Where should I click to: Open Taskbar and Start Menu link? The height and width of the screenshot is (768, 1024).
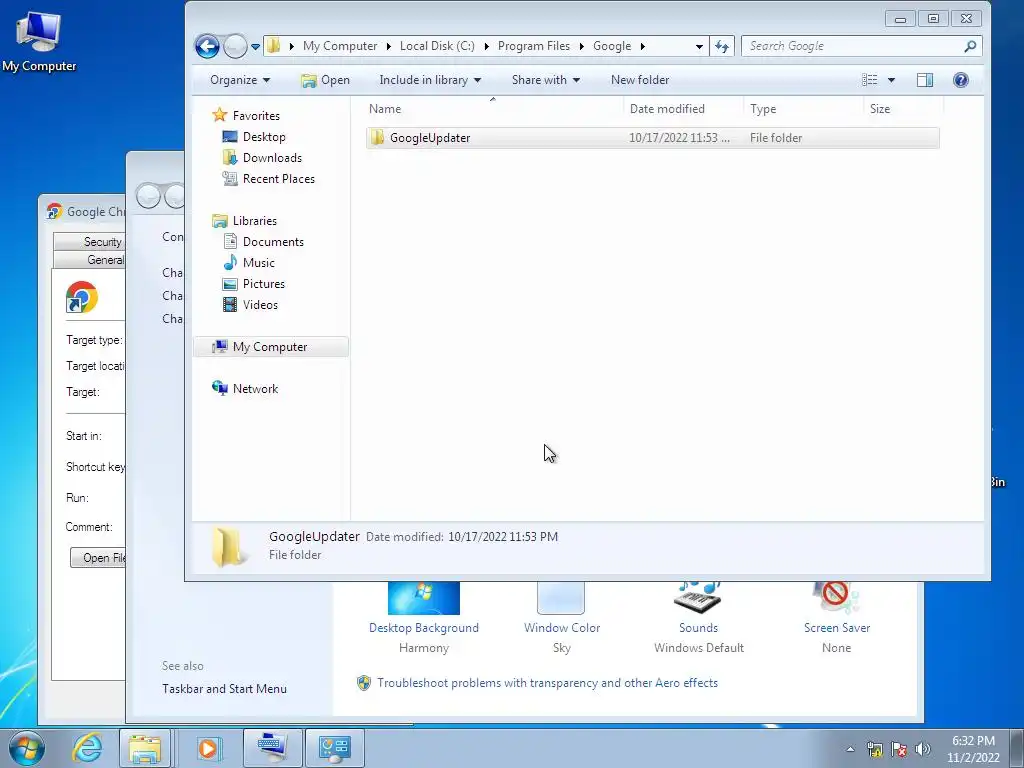click(224, 689)
